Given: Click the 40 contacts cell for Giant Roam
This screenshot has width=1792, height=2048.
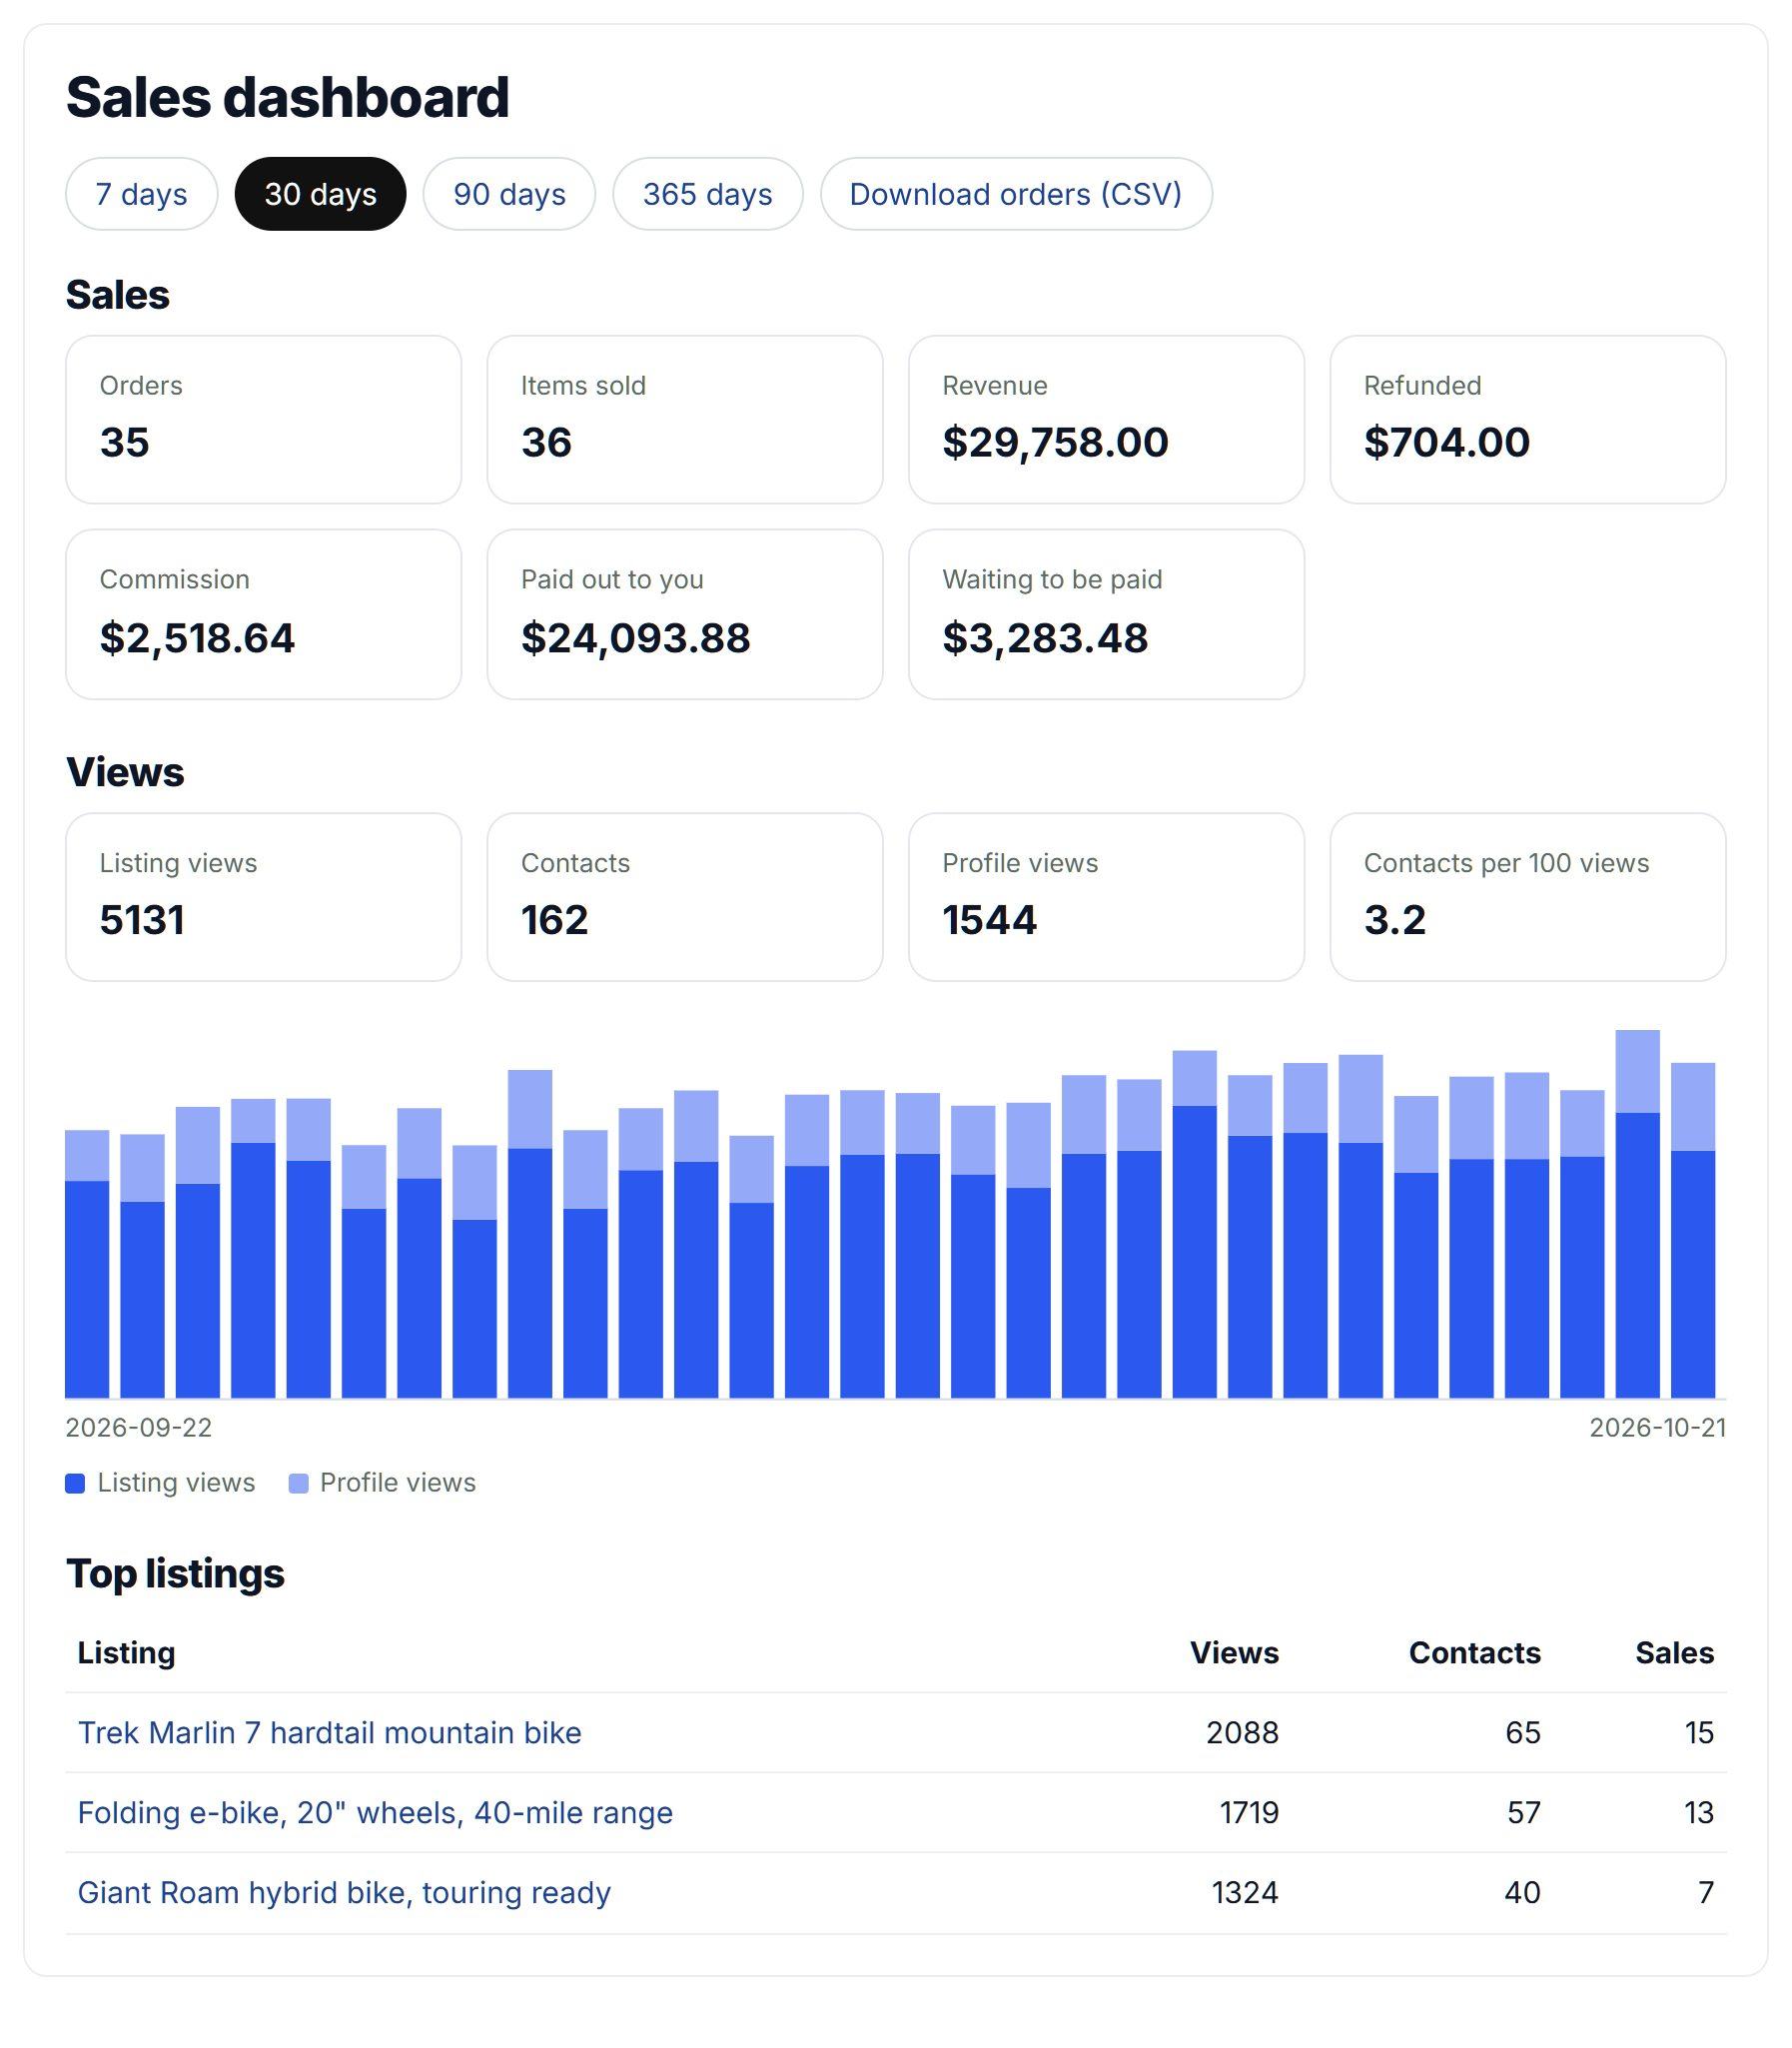Looking at the screenshot, I should tap(1523, 1892).
